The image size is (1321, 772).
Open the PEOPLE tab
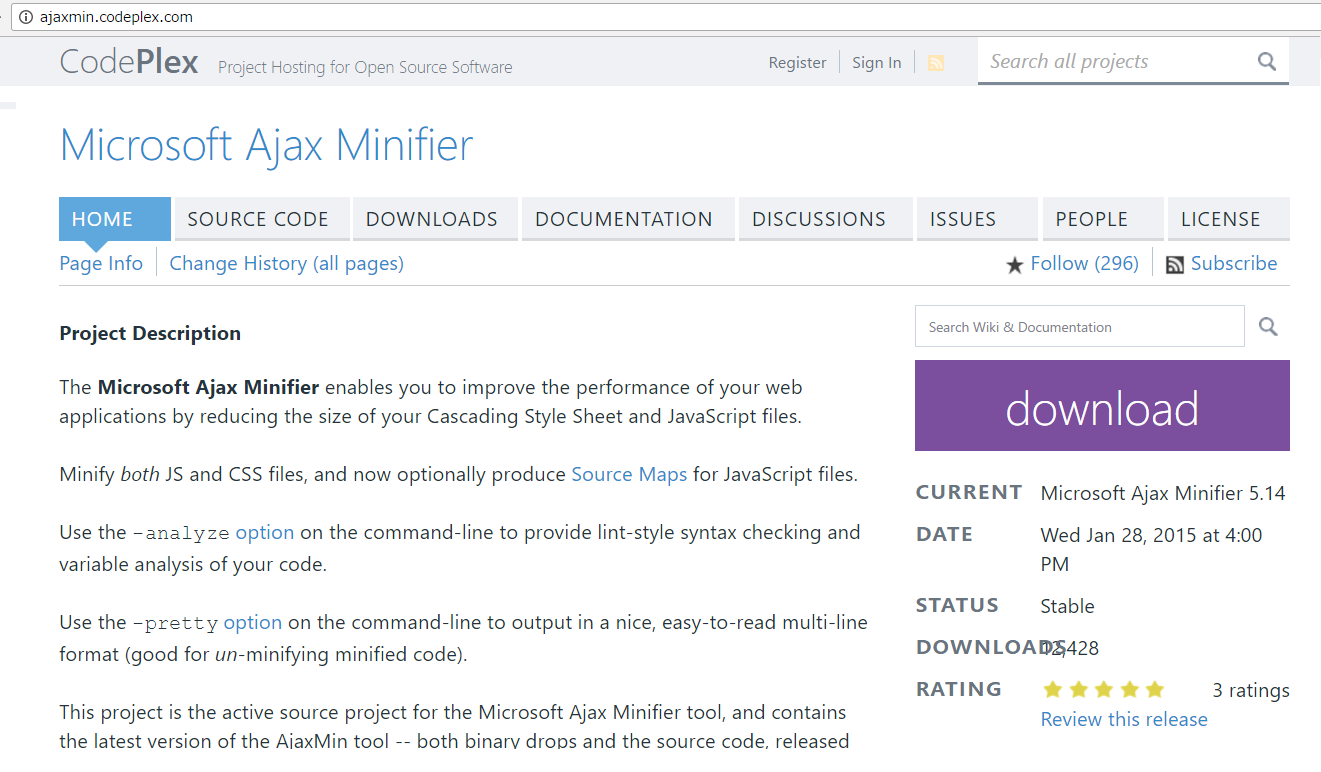[x=1103, y=219]
